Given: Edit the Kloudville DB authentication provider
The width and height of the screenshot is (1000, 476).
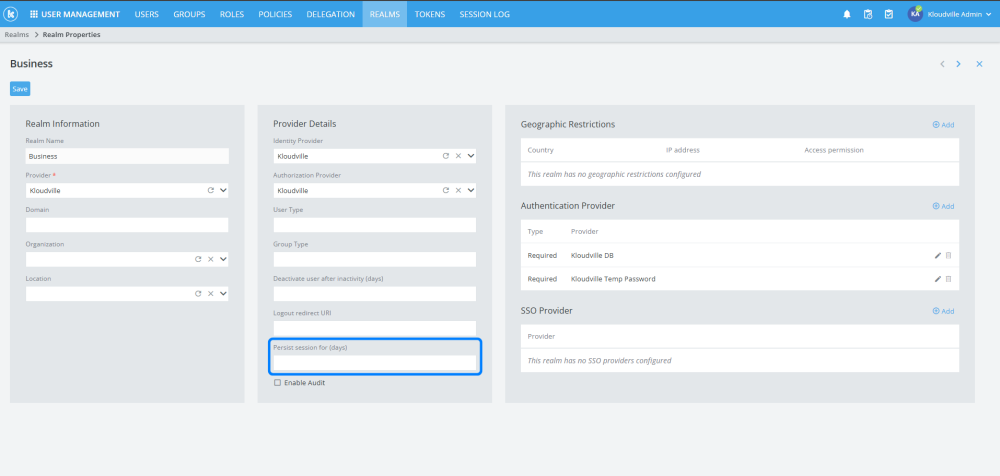Looking at the screenshot, I should click(x=938, y=255).
